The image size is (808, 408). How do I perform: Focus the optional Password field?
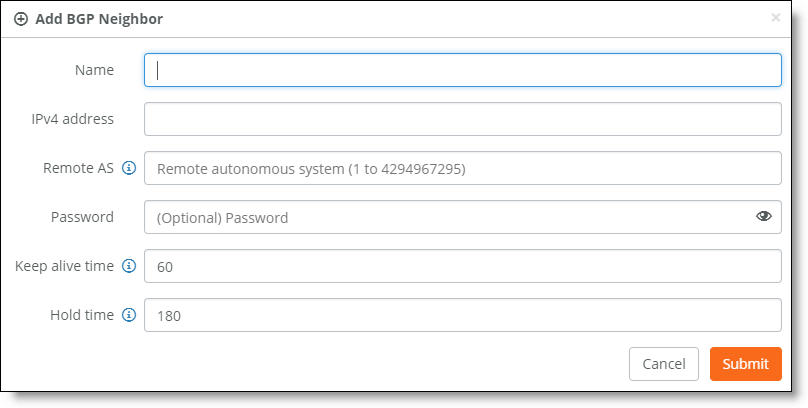pyautogui.click(x=463, y=217)
